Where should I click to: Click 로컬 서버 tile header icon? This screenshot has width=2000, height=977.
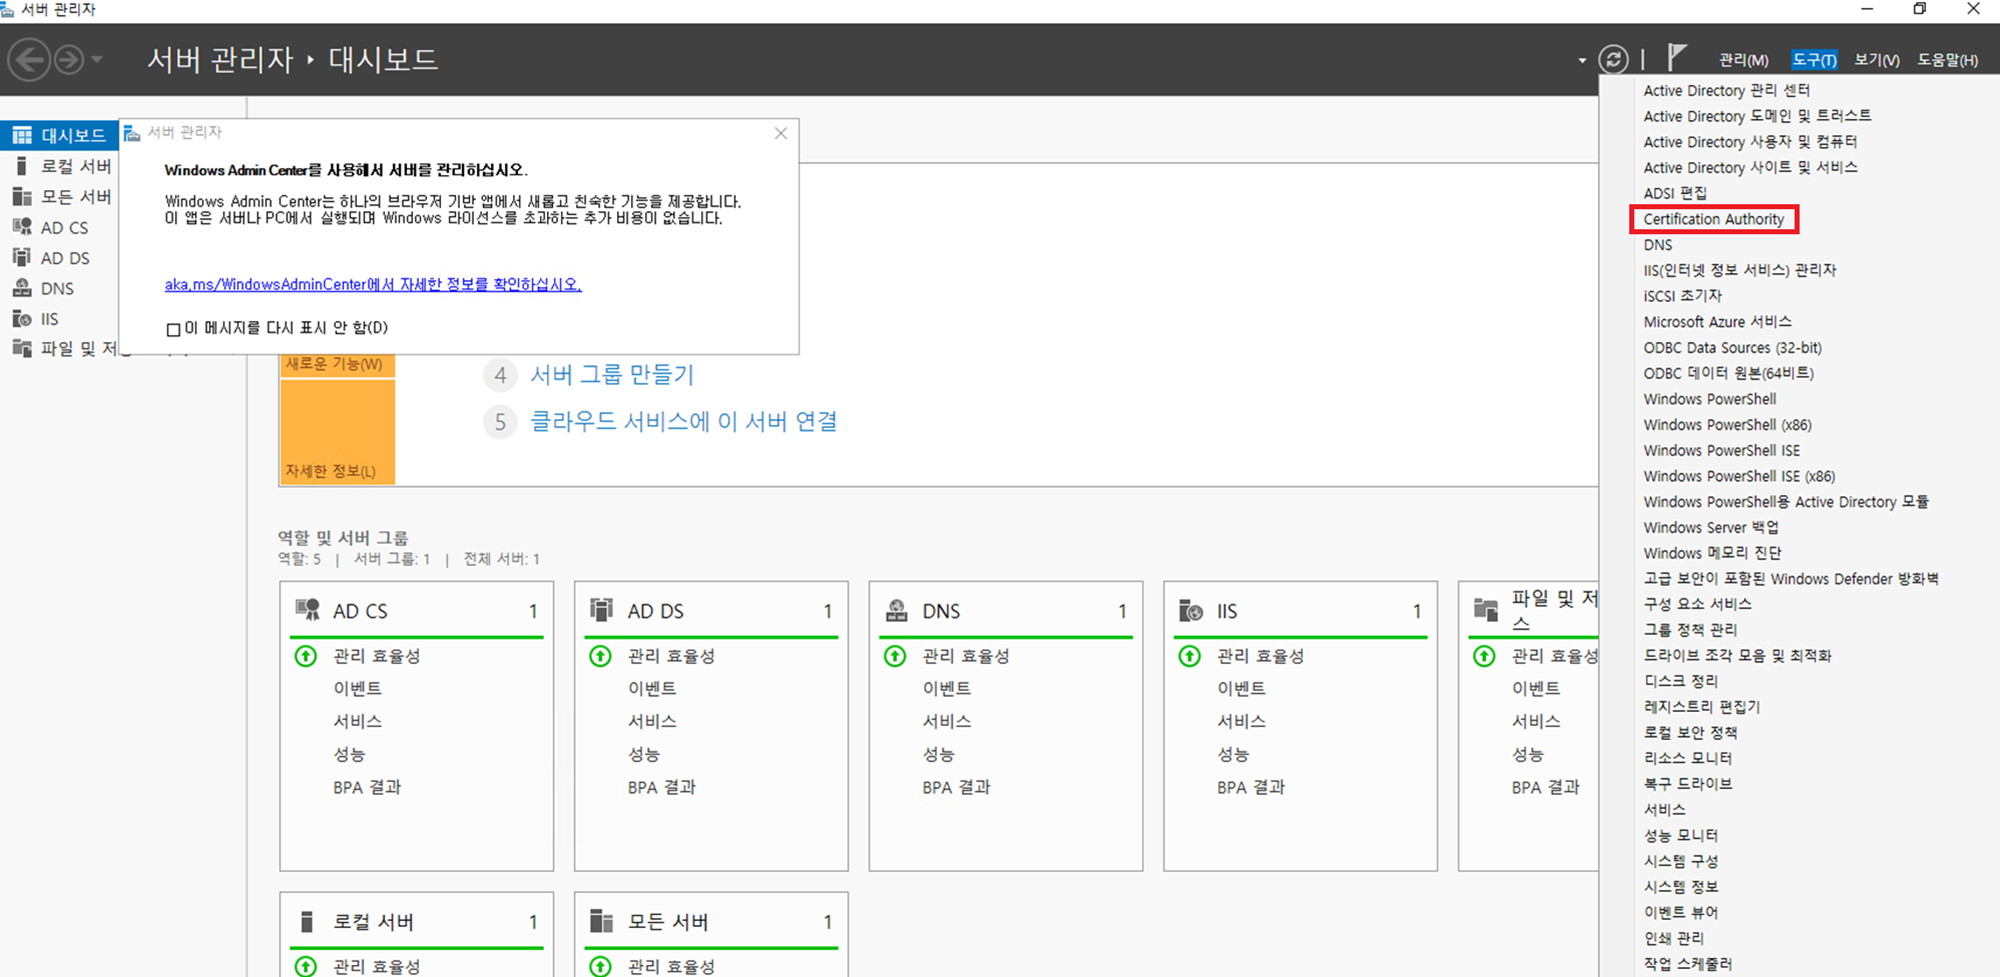pos(307,921)
